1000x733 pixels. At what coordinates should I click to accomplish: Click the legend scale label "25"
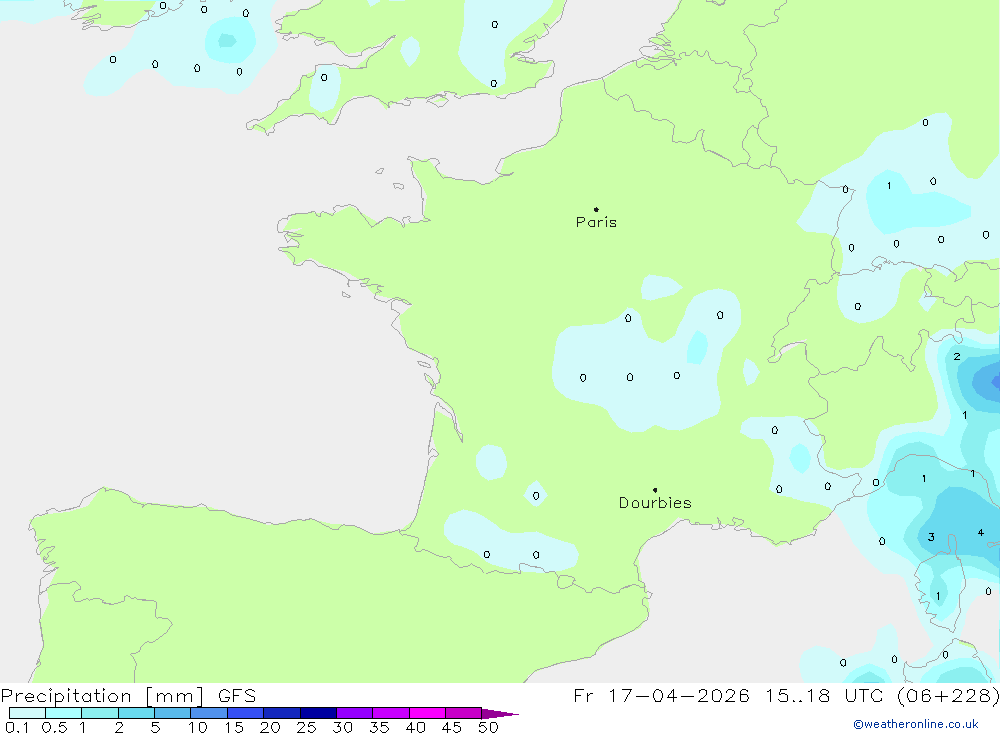click(306, 727)
